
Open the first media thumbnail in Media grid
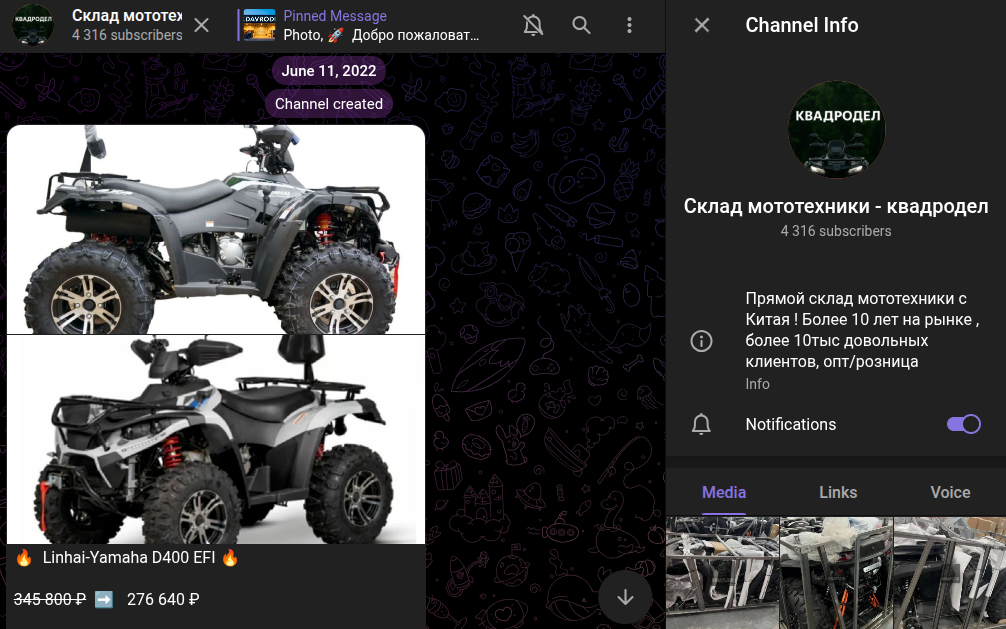click(x=722, y=573)
